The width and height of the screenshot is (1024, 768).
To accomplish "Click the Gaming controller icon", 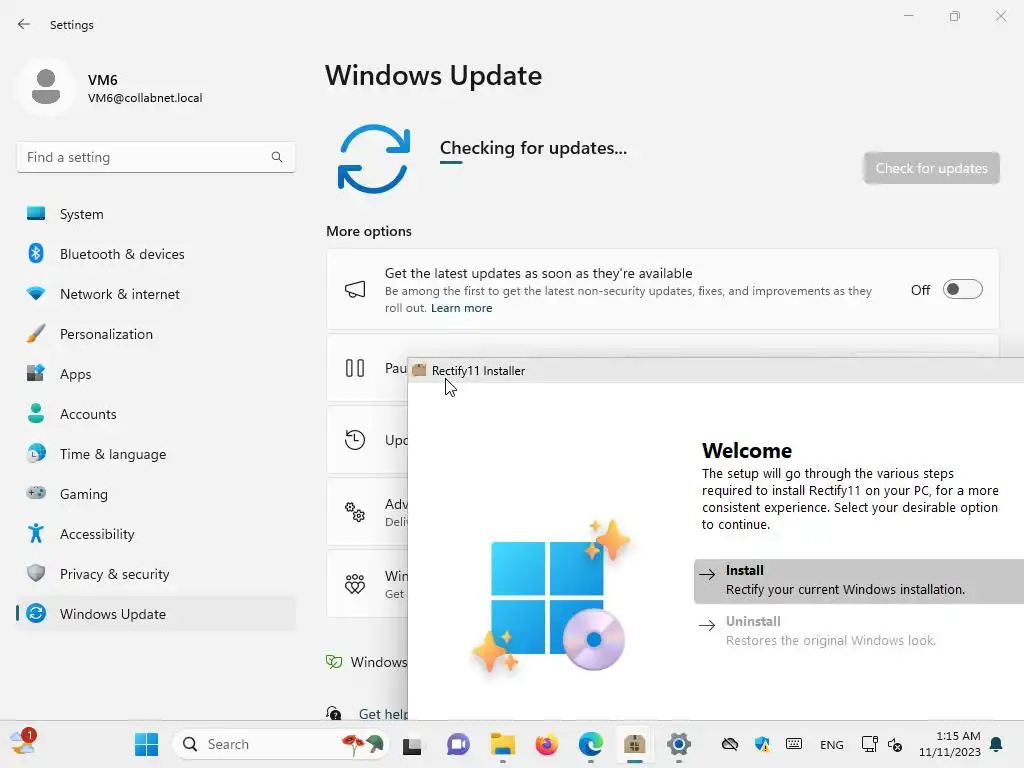I will [36, 493].
